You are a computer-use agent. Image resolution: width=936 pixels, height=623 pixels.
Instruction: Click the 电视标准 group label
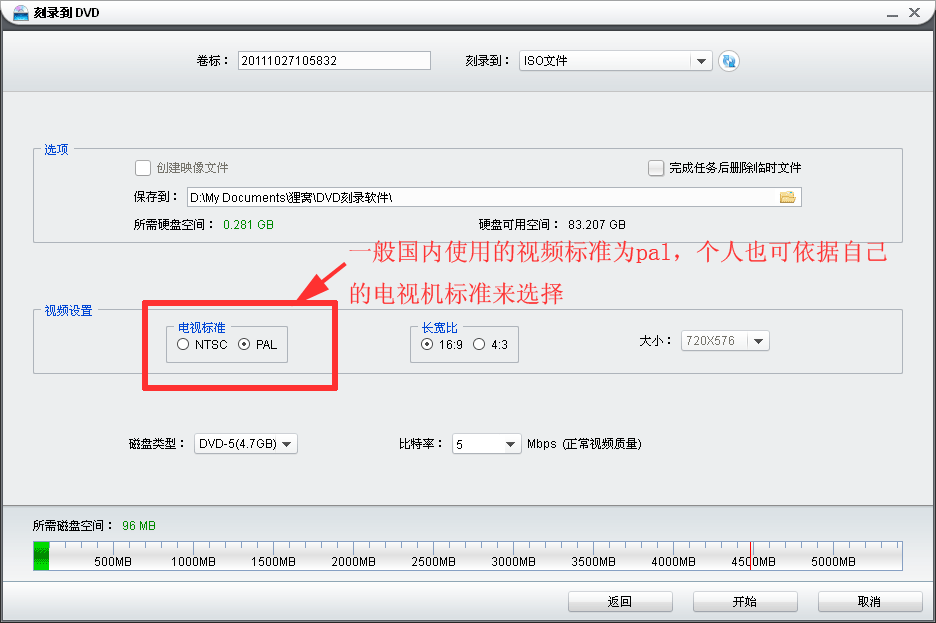[202, 328]
